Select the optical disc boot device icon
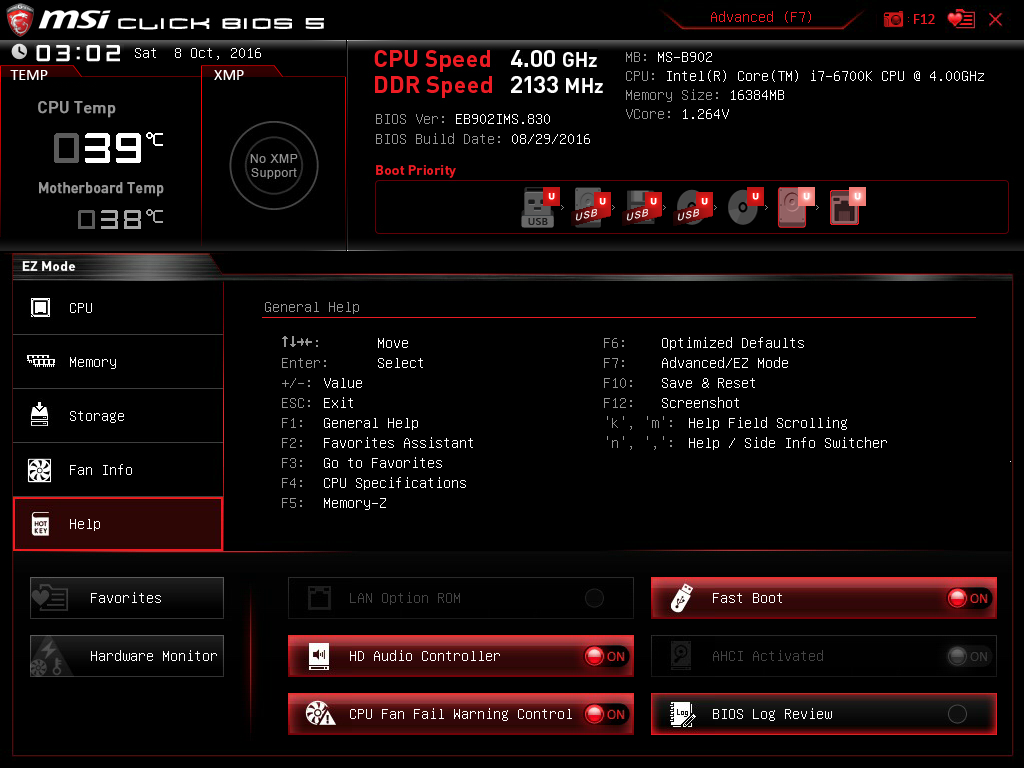Screen dimensions: 1024x768 [x=745, y=207]
